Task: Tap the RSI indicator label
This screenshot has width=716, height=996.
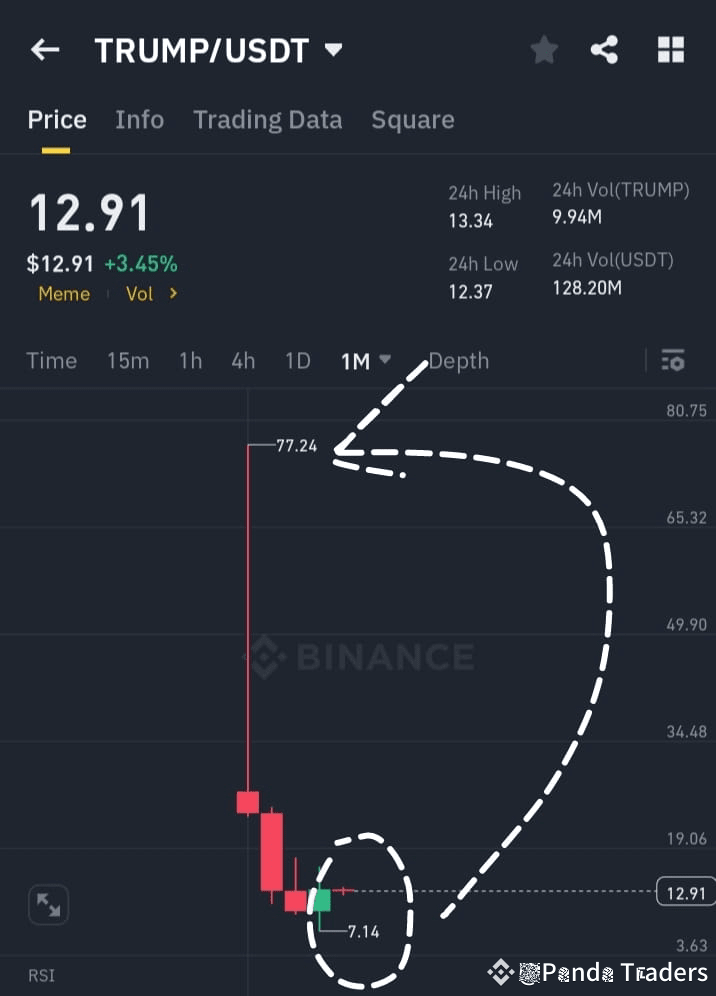Action: [x=41, y=975]
